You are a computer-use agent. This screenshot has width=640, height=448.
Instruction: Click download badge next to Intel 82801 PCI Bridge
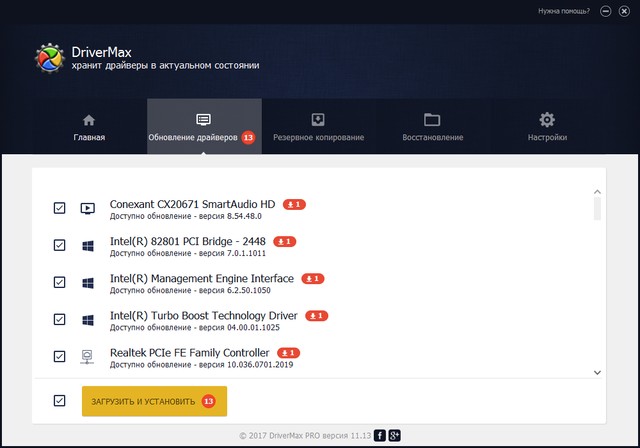(284, 242)
